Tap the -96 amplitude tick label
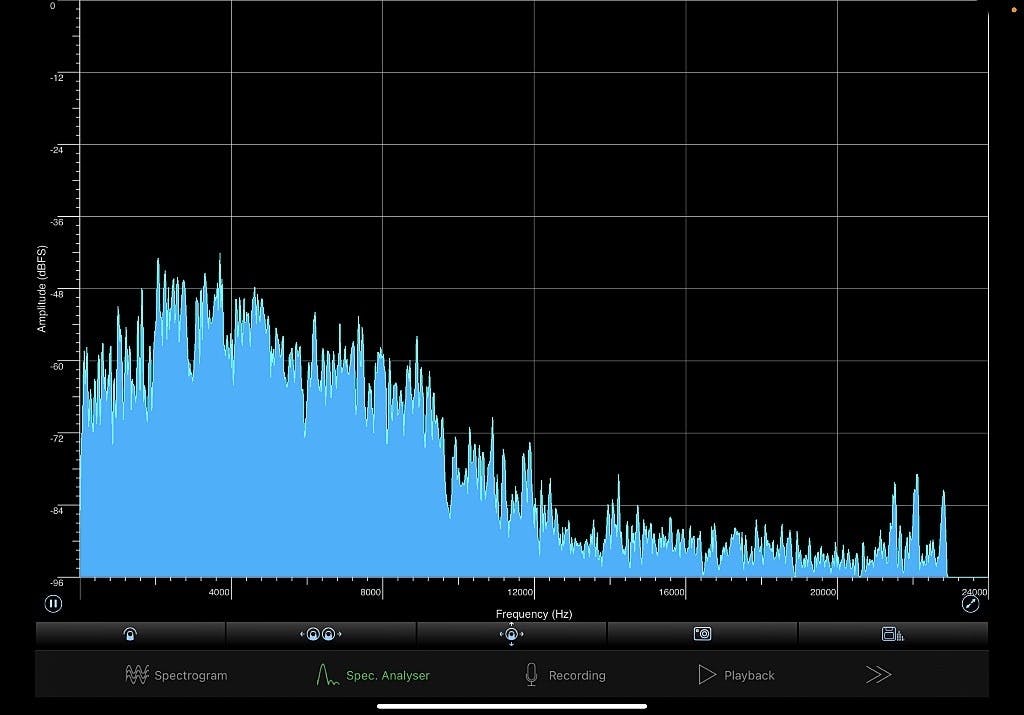This screenshot has height=715, width=1024. pyautogui.click(x=57, y=582)
